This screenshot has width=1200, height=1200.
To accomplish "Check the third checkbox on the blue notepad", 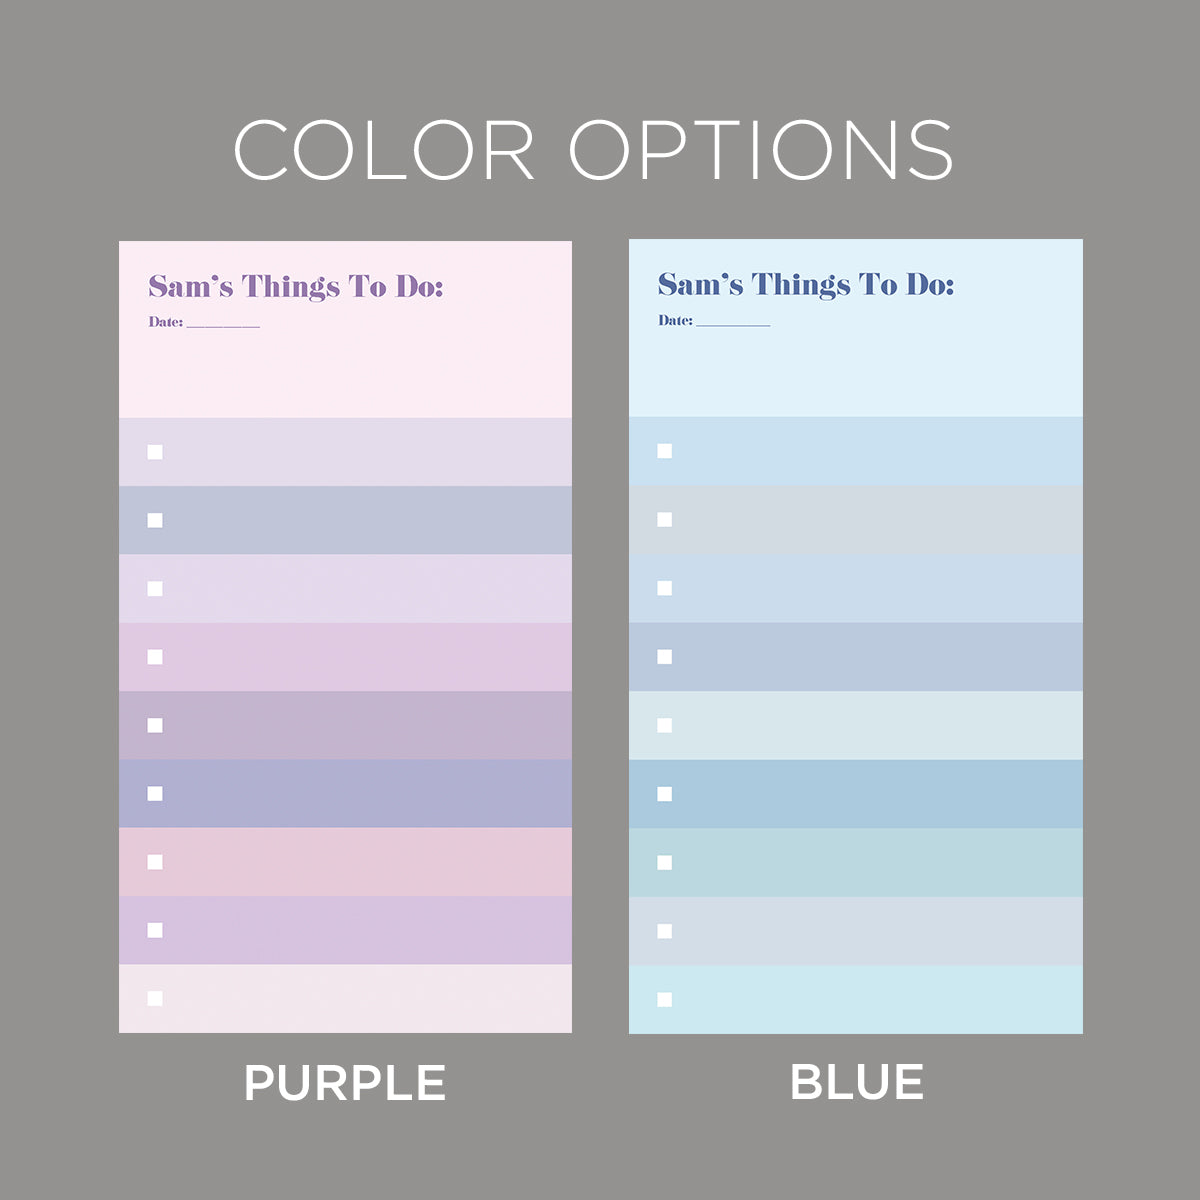I will (665, 588).
